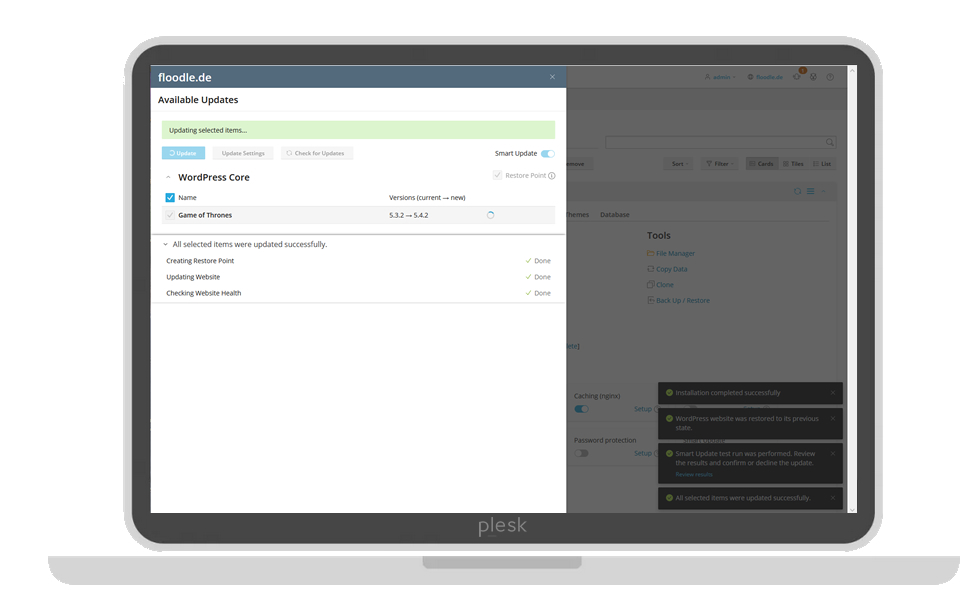Click the Game of Thrones loading spinner

tap(490, 215)
